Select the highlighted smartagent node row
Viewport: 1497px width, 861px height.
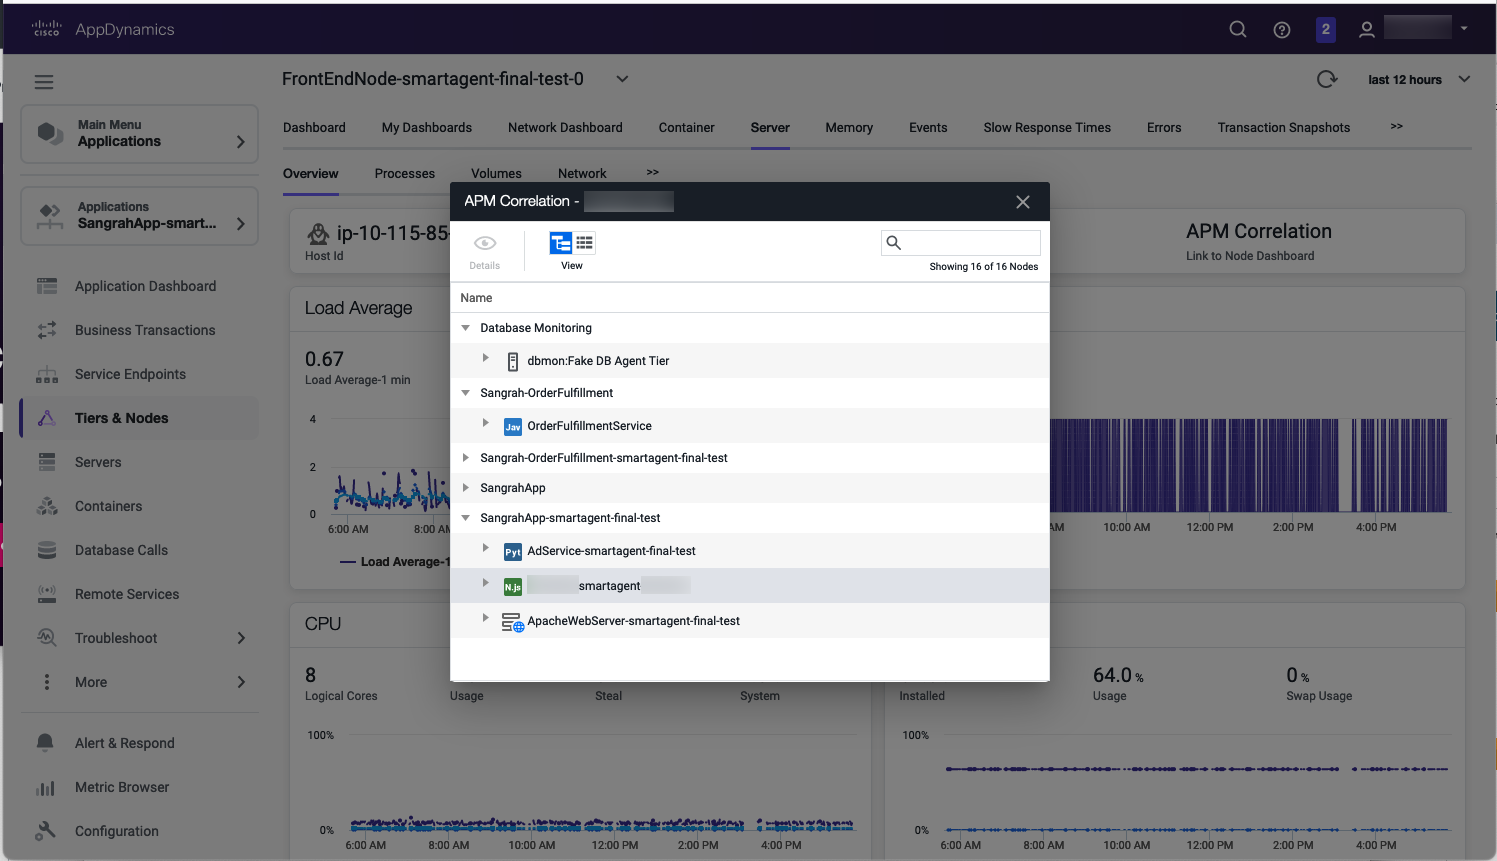coord(750,586)
